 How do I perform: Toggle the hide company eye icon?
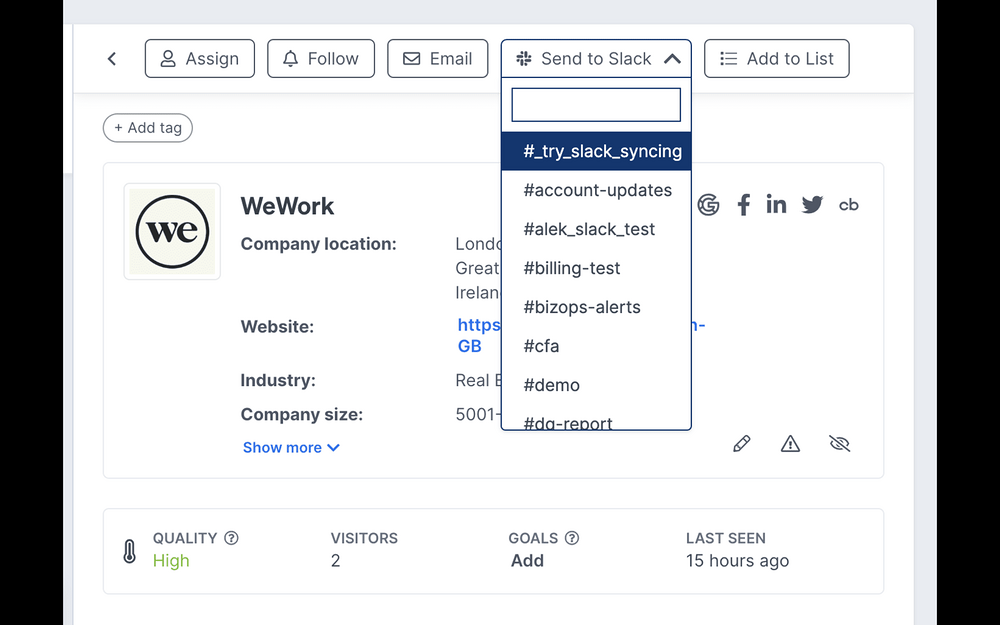click(839, 443)
